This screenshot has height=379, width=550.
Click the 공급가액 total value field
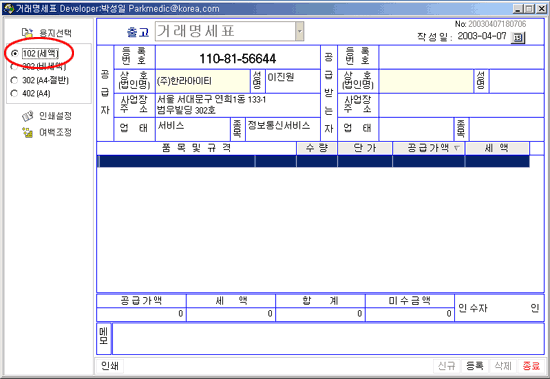141,314
